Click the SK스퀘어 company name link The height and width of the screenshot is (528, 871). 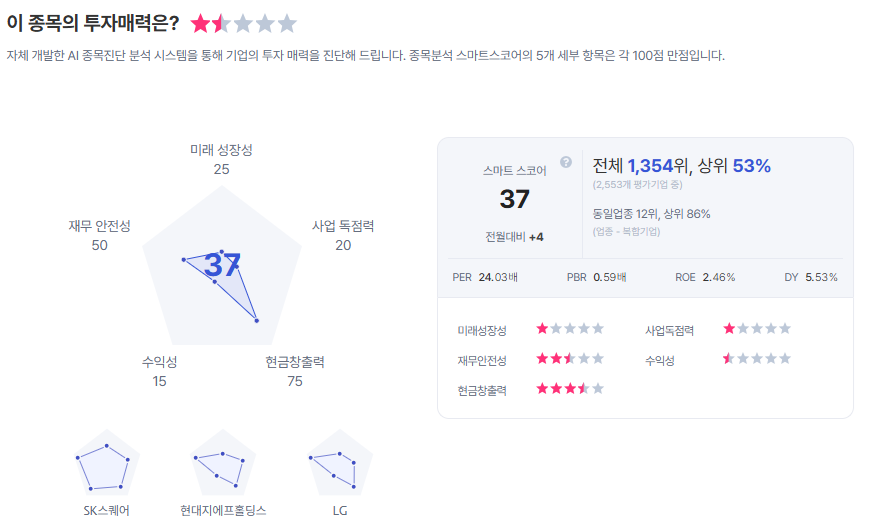pyautogui.click(x=106, y=511)
